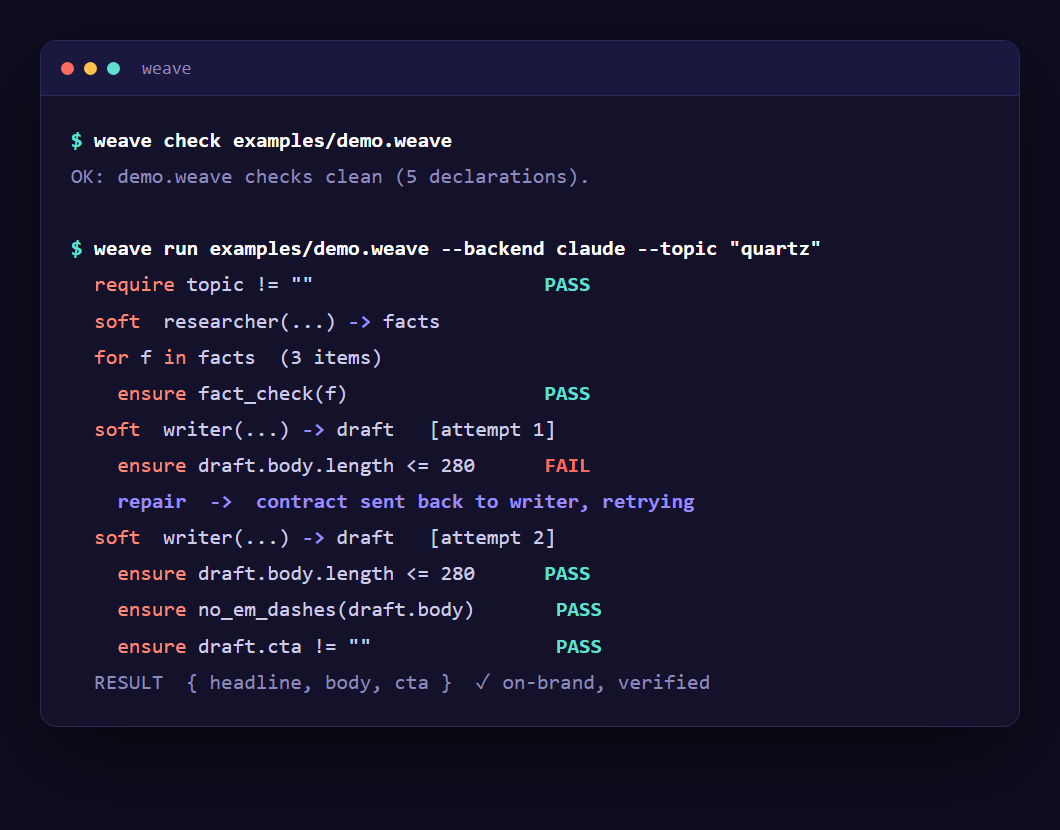This screenshot has width=1060, height=830.
Task: Click the weave window title
Action: click(x=166, y=69)
